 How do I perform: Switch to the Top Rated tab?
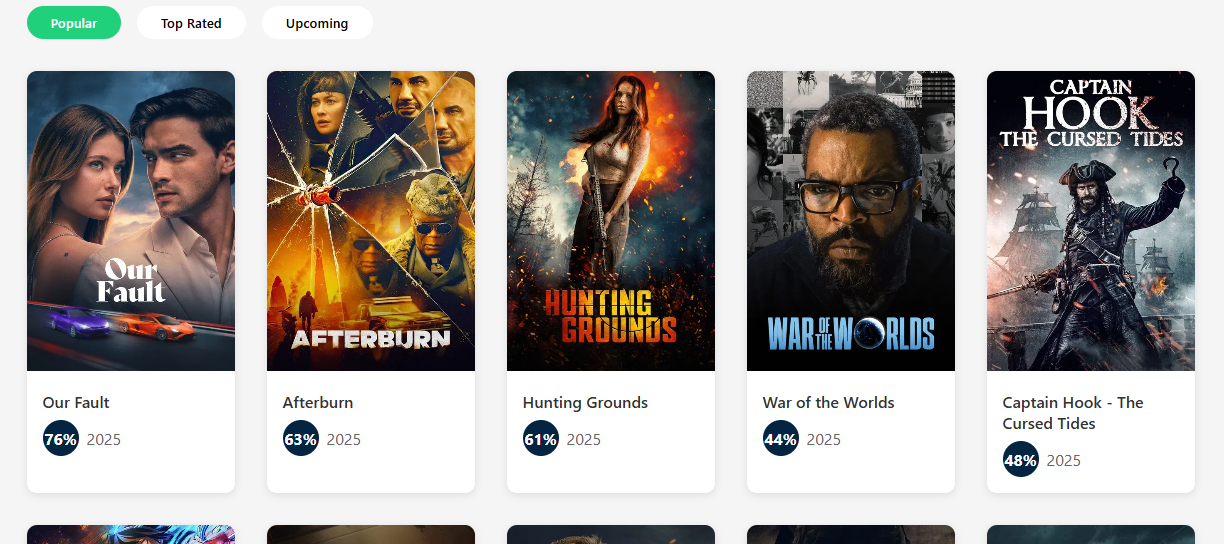(191, 23)
